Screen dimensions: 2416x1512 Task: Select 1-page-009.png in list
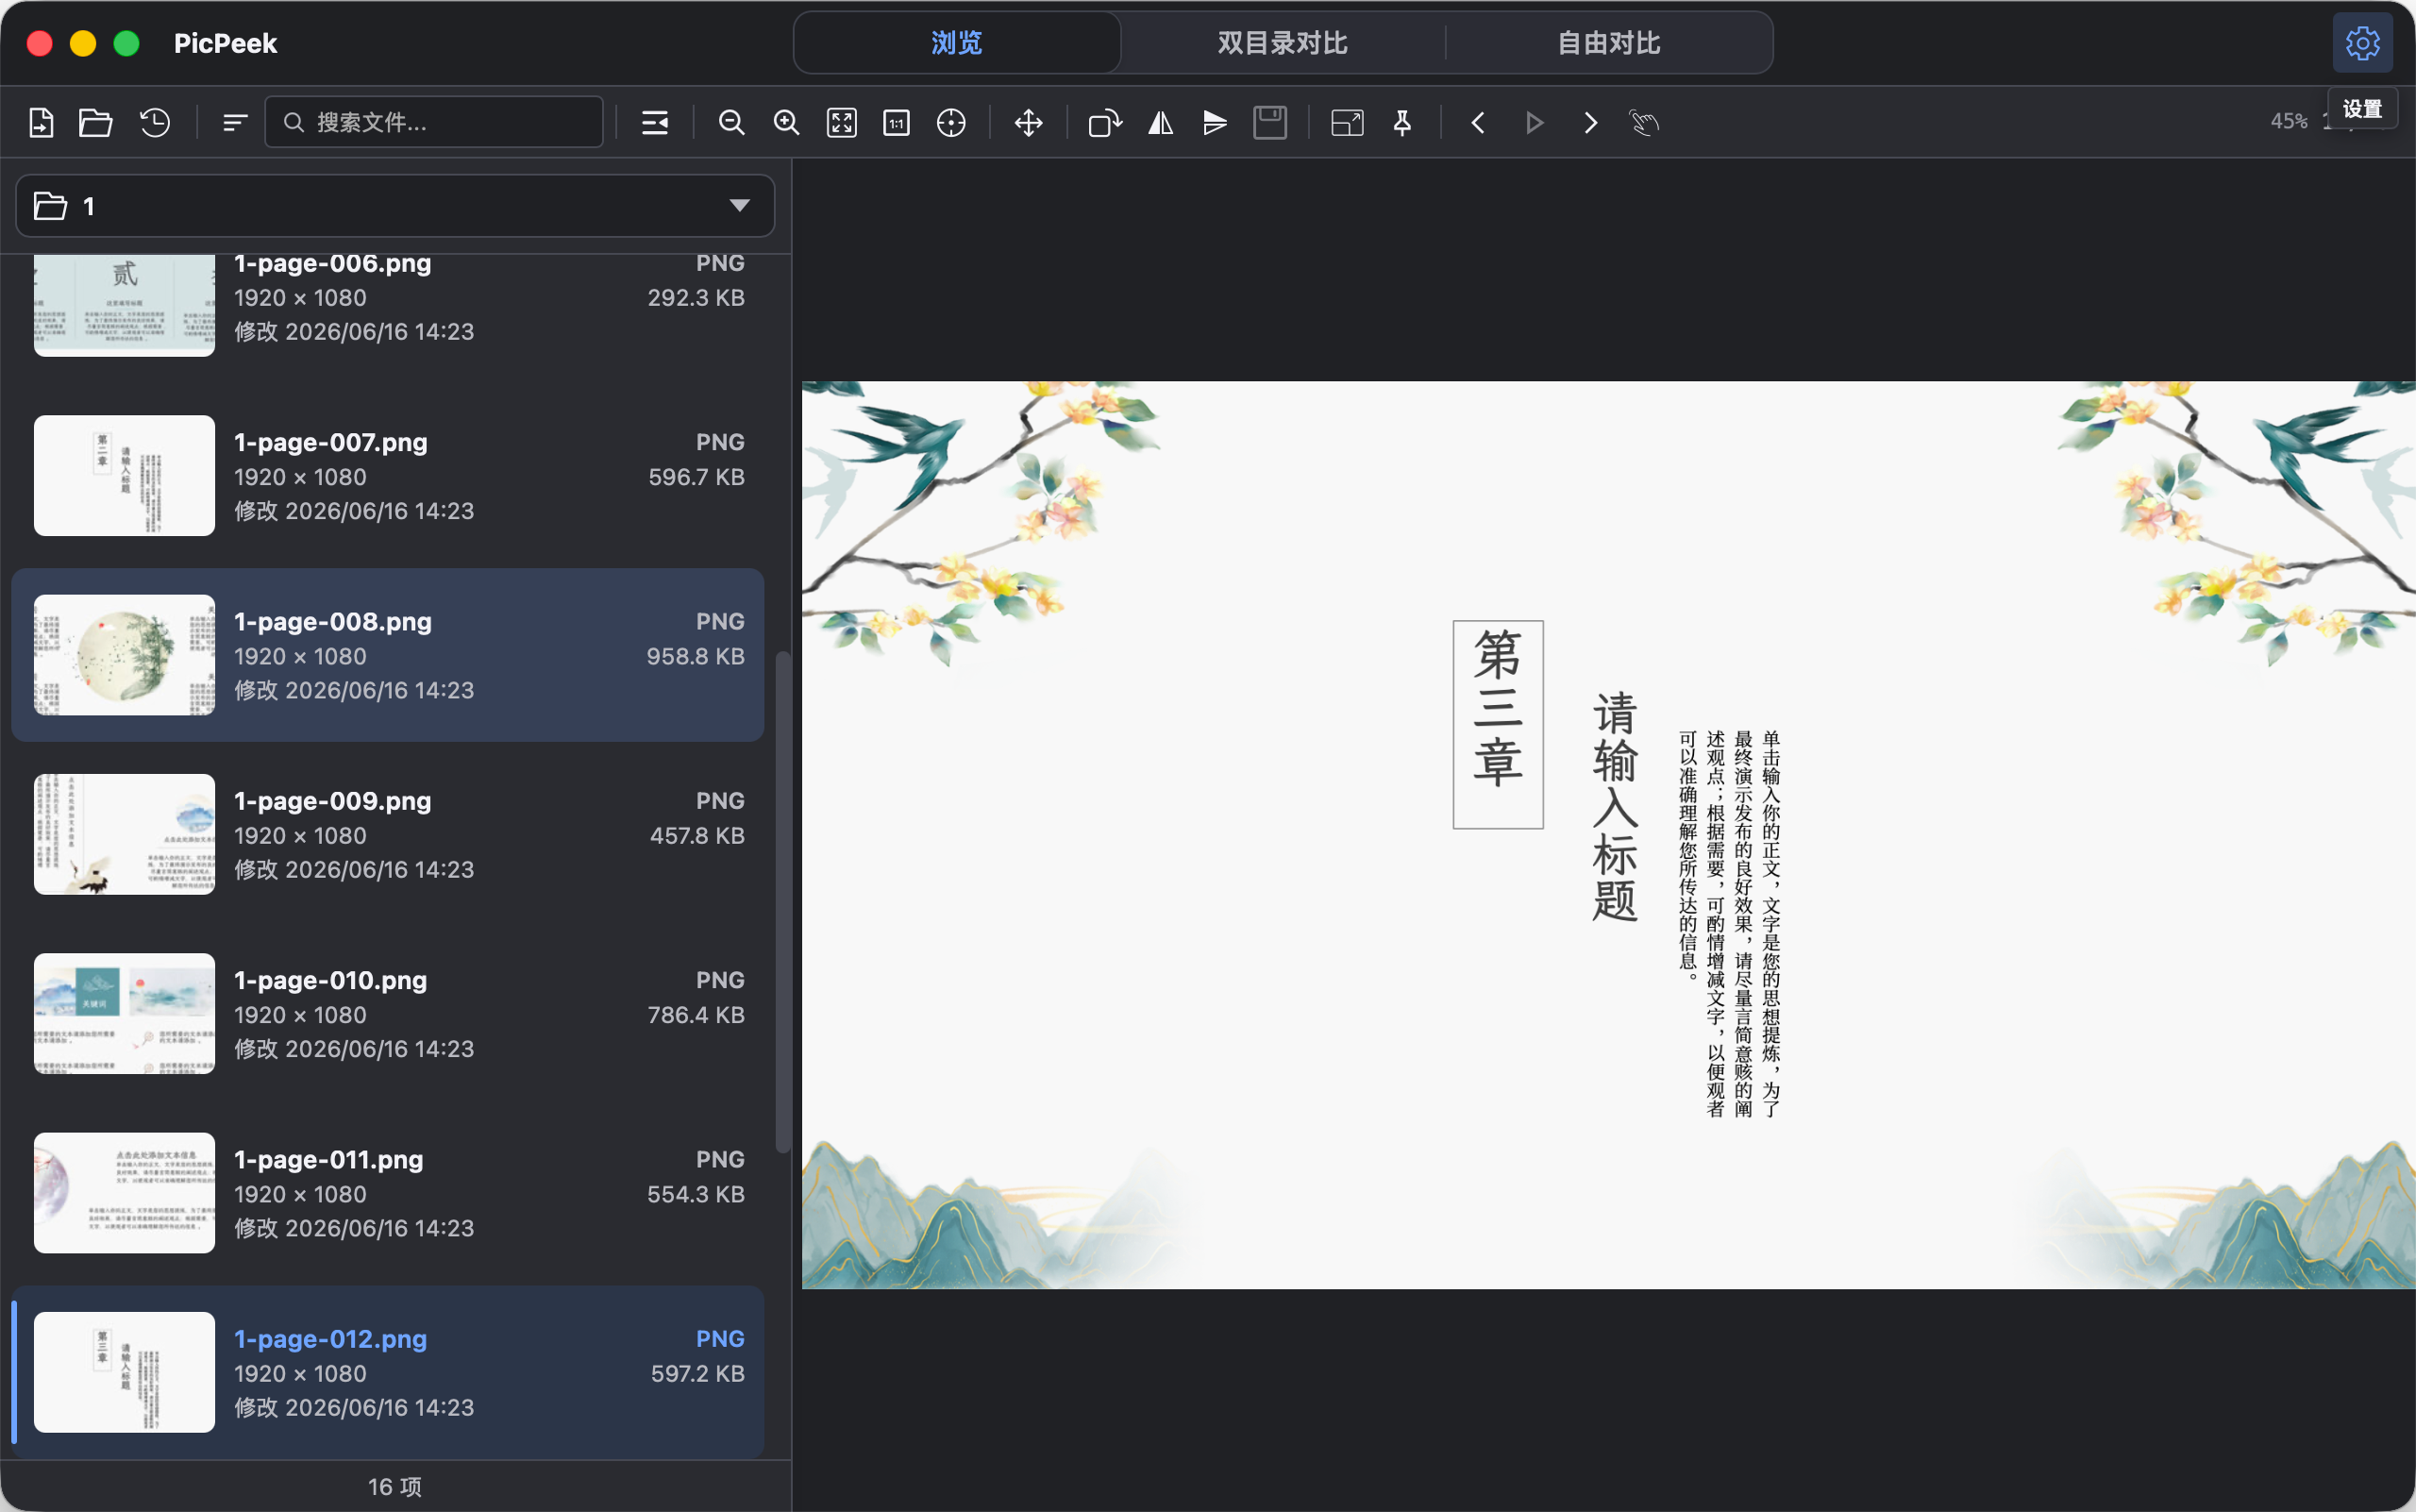(388, 834)
